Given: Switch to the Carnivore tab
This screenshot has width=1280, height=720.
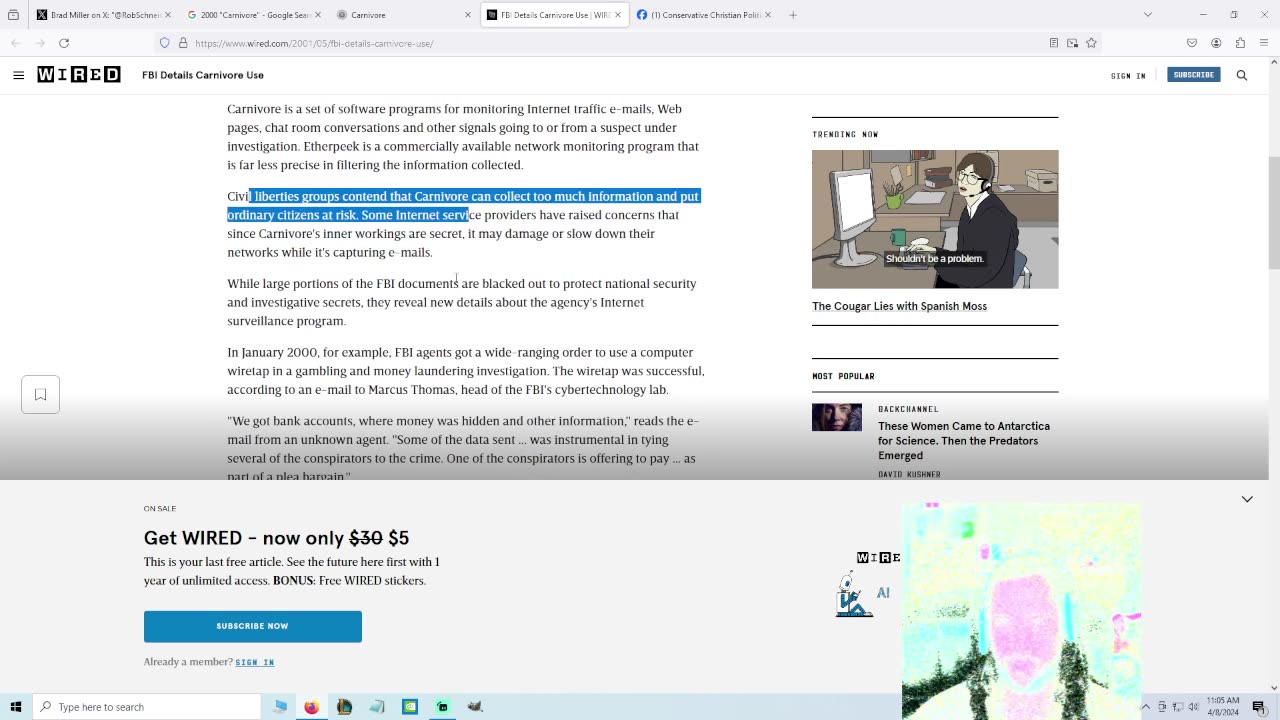Looking at the screenshot, I should click(403, 15).
